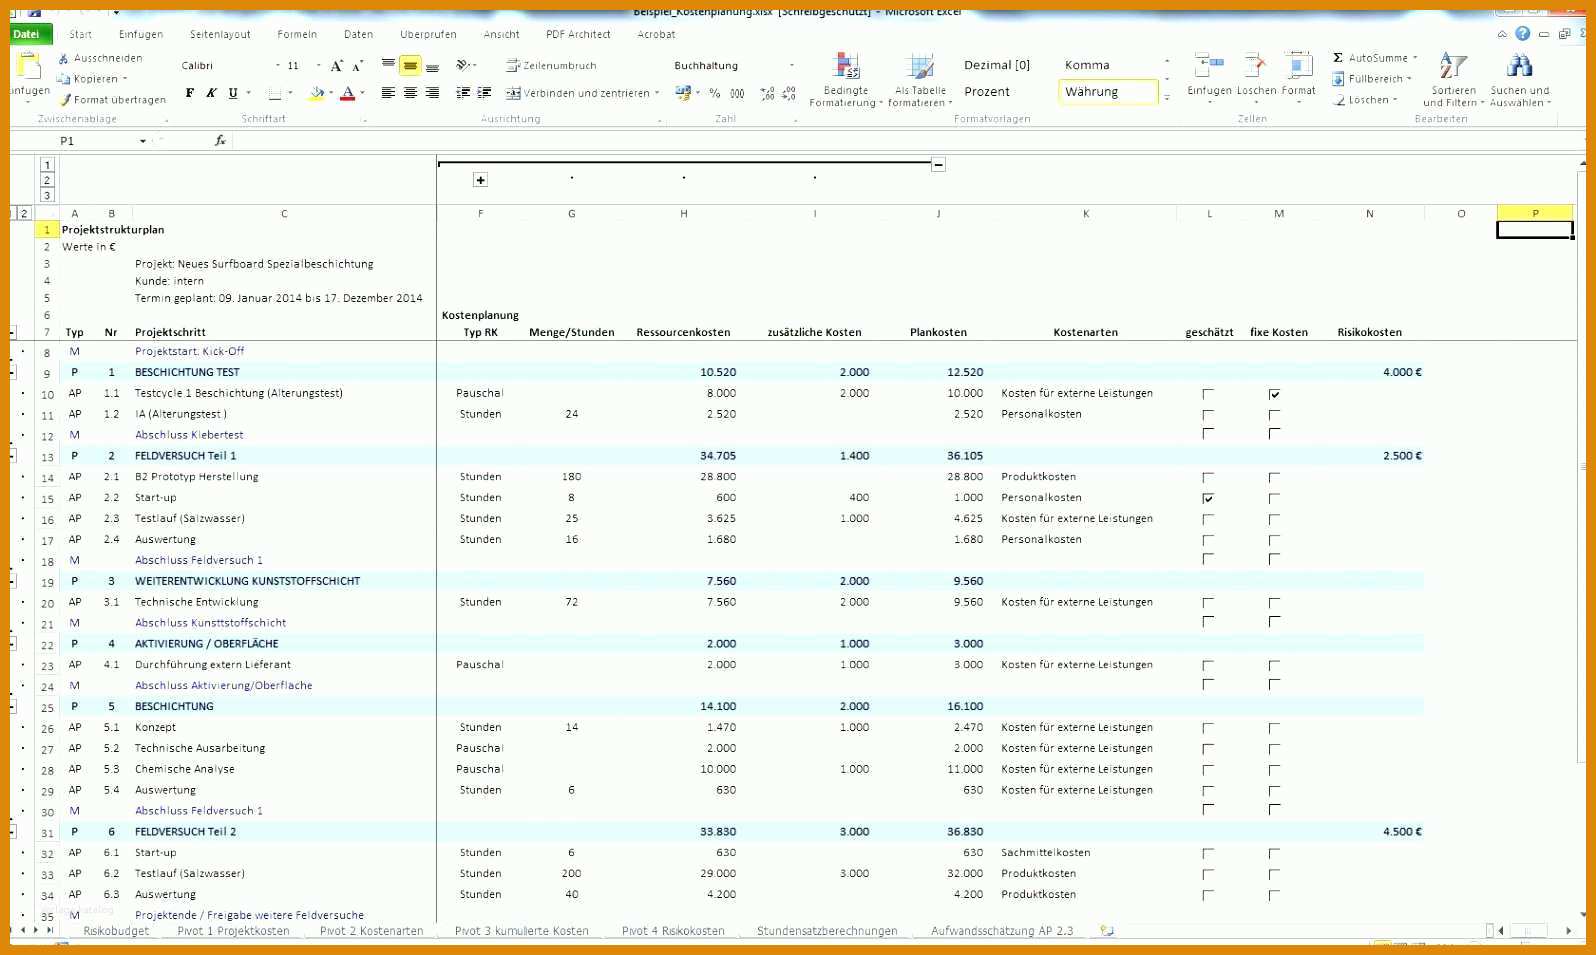Screen dimensions: 1596x955
Task: Check geschätzt box for IA (Alterungstest) row
Action: click(1208, 415)
